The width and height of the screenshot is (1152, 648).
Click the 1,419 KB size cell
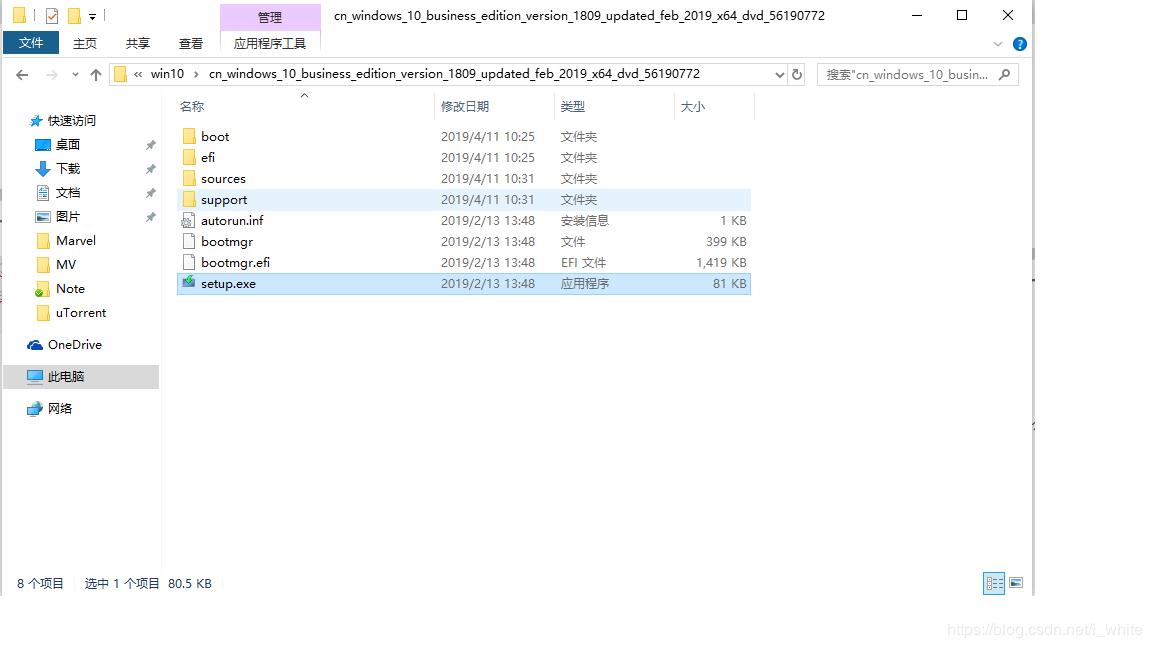[721, 262]
